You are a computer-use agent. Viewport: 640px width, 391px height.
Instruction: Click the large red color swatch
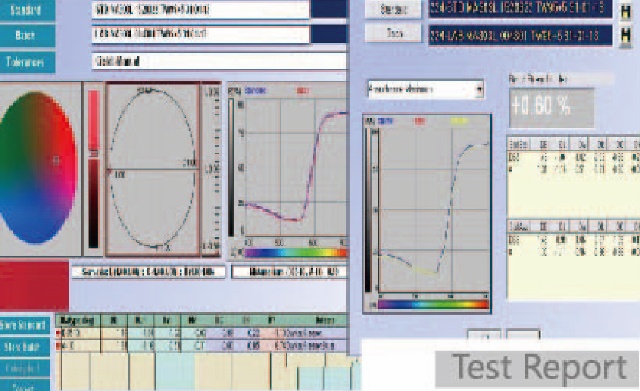[34, 286]
